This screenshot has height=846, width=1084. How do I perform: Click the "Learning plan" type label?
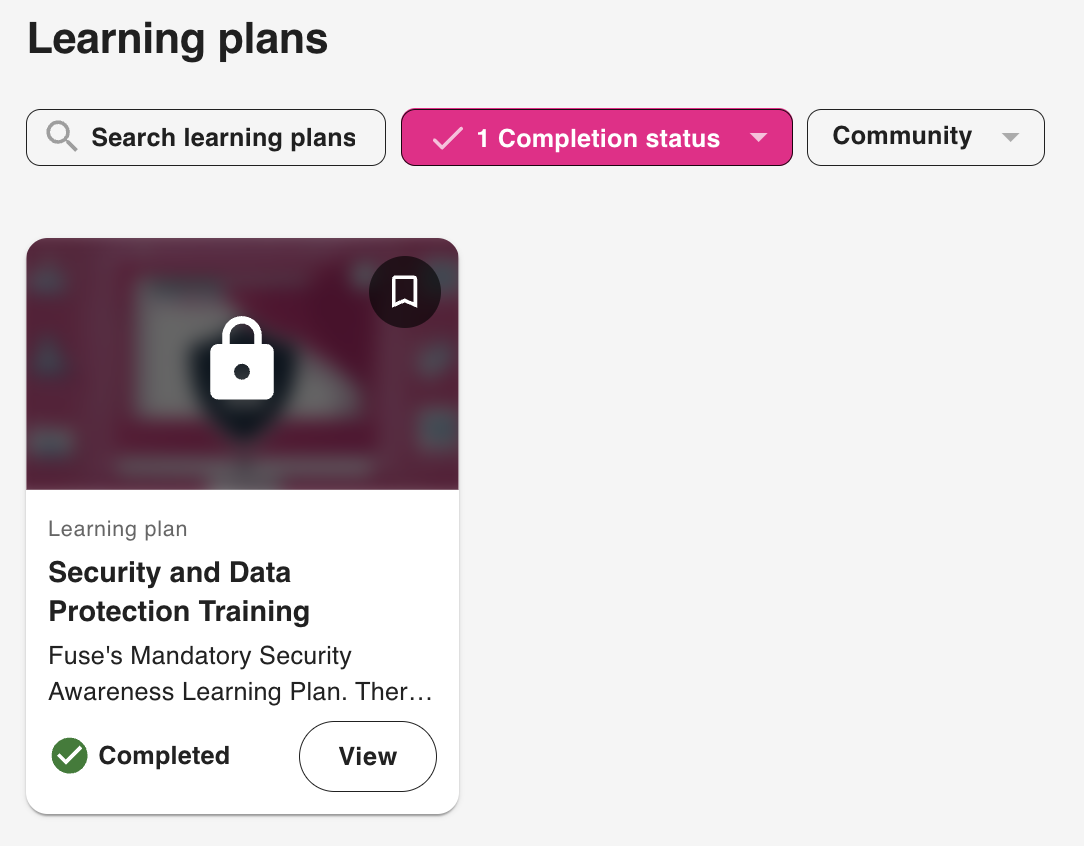coord(118,529)
